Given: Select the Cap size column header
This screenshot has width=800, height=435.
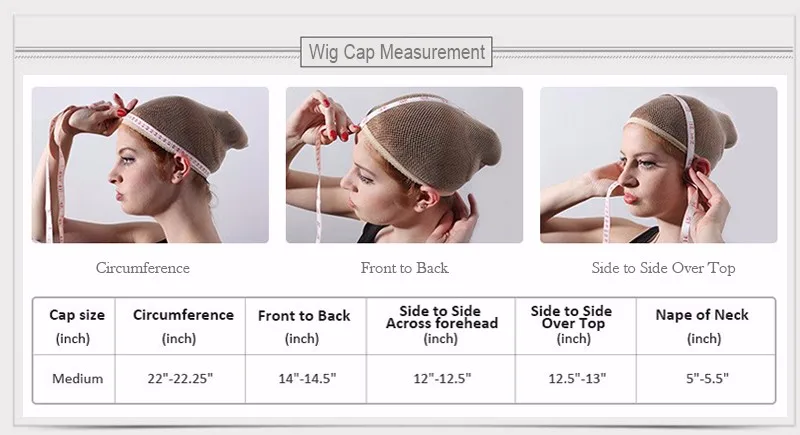Looking at the screenshot, I should [x=74, y=326].
